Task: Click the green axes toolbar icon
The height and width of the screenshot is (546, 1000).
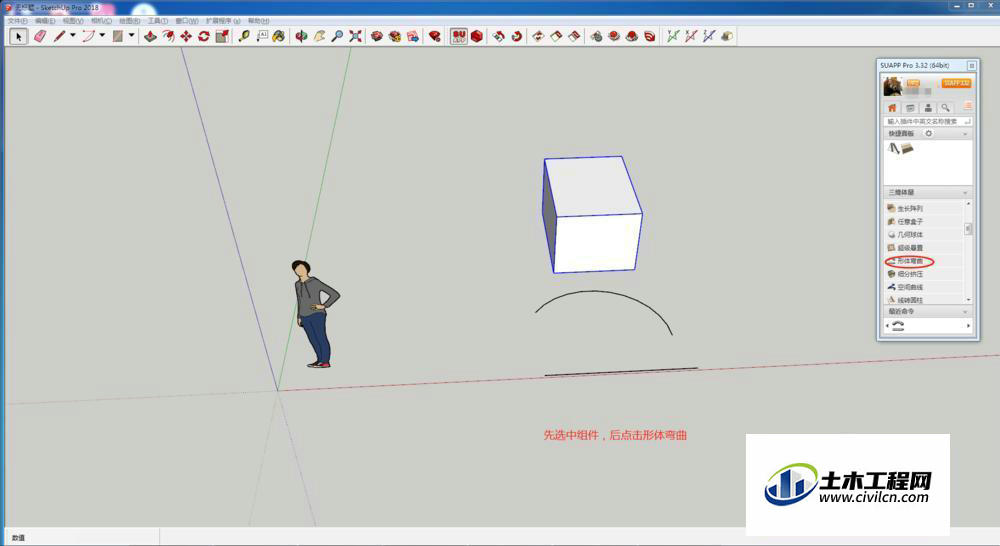Action: click(x=673, y=36)
